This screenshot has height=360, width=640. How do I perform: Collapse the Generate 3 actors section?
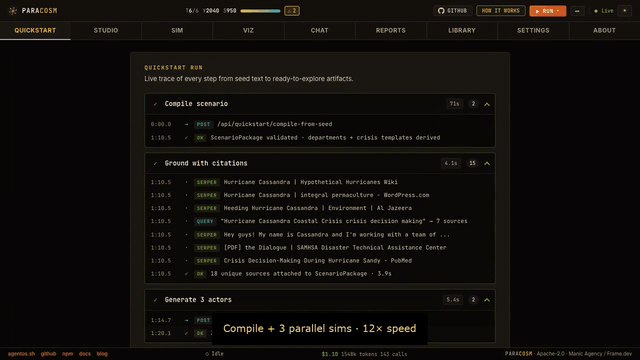point(487,300)
